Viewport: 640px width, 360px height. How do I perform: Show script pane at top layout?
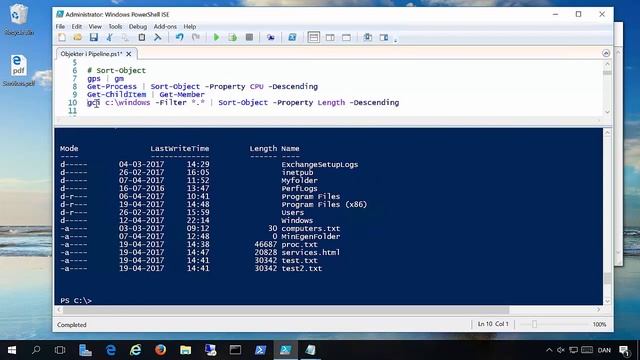pyautogui.click(x=313, y=38)
